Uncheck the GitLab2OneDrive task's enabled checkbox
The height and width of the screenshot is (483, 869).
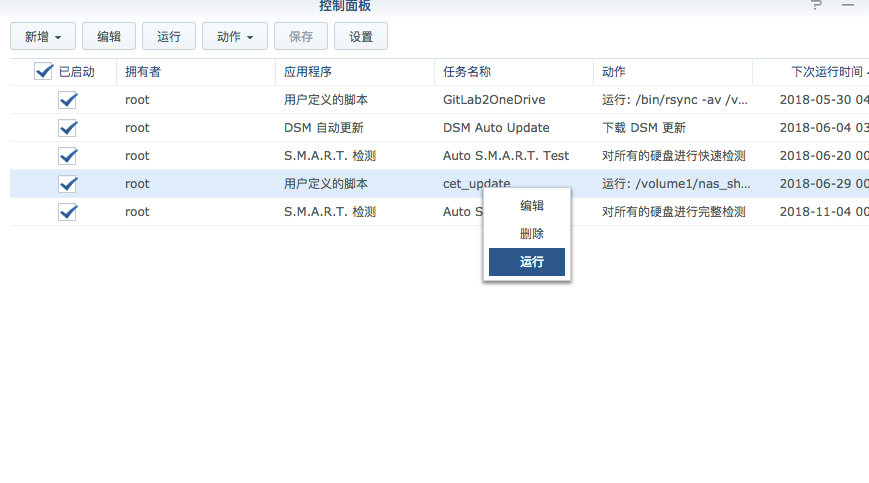pos(68,100)
